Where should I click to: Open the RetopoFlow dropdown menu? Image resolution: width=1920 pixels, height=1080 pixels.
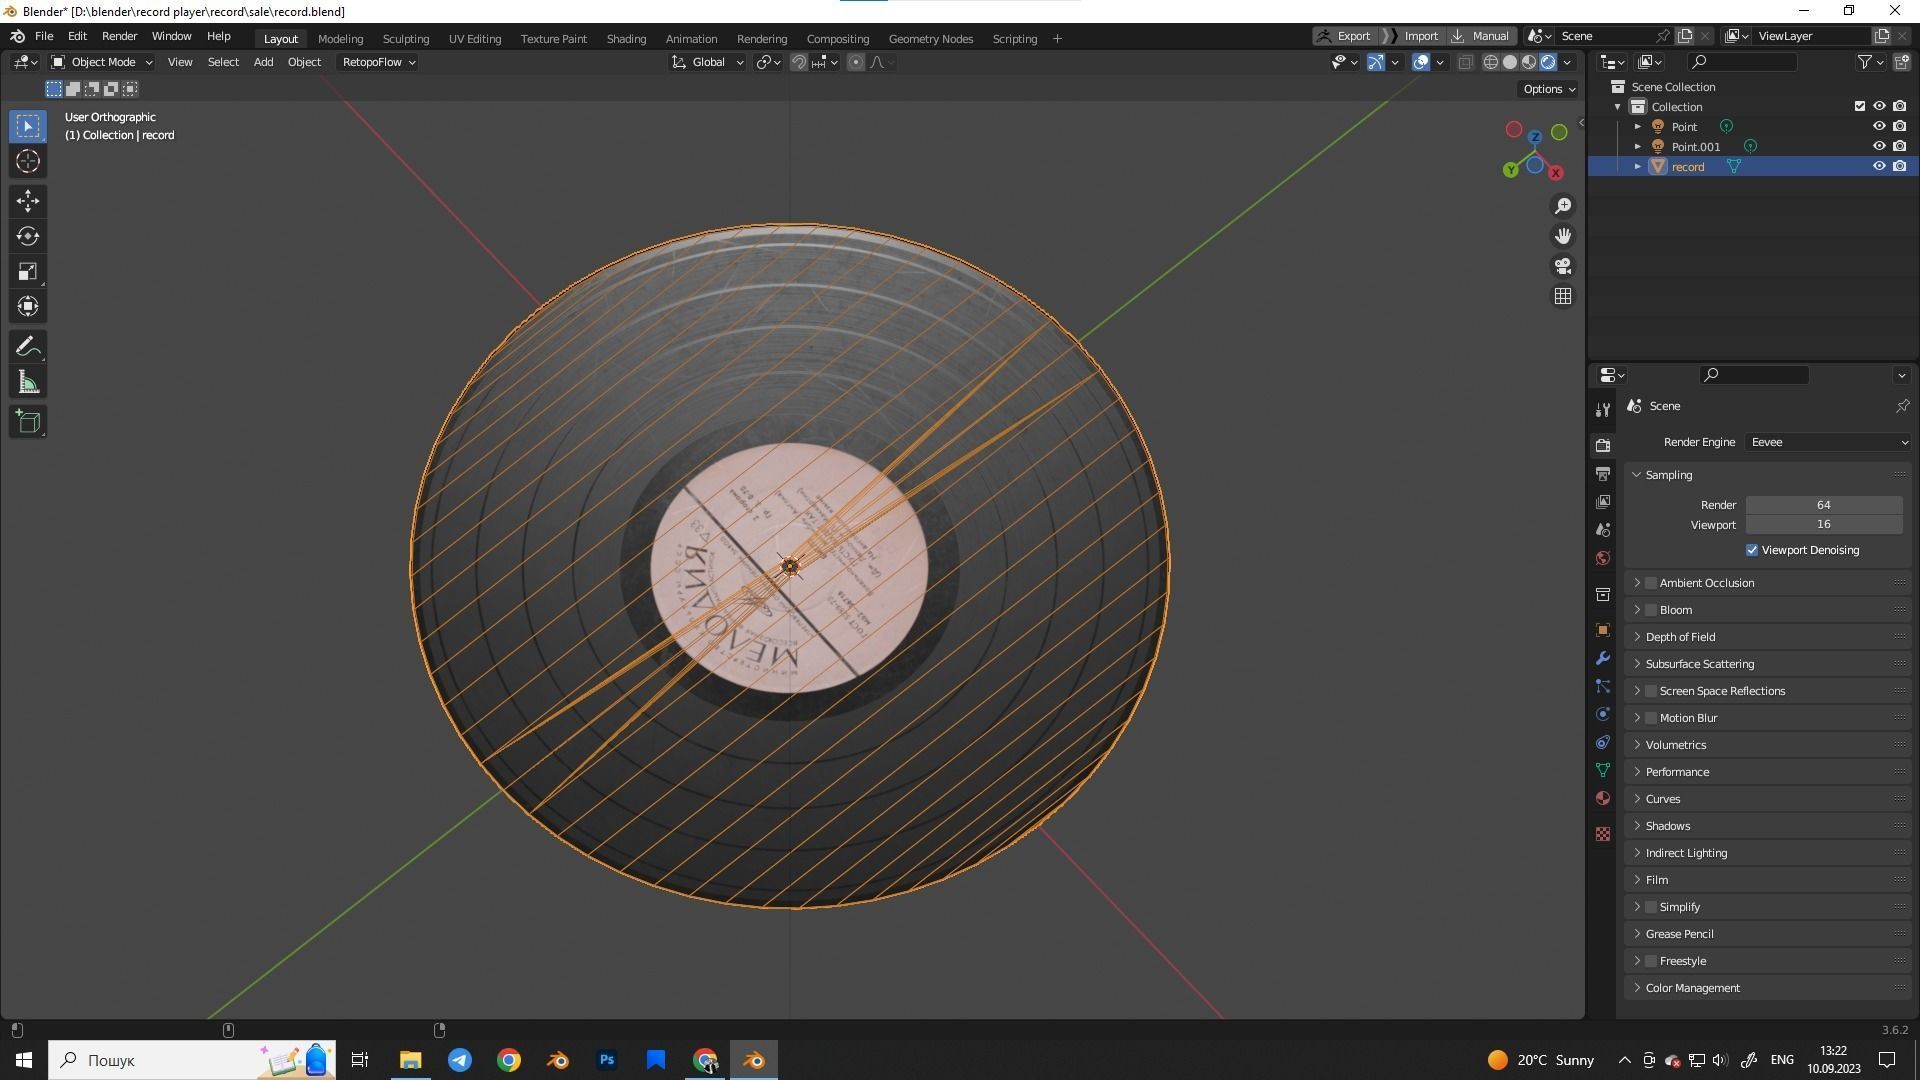coord(378,62)
